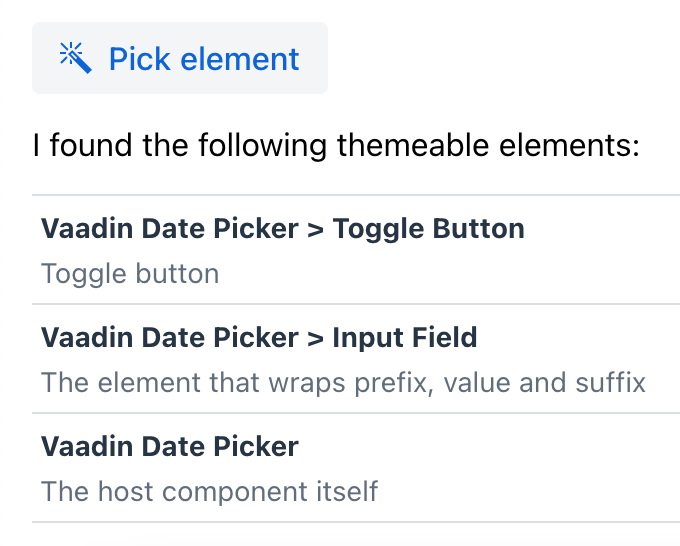Click the standalone "Vaadin Date Picker" bold heading
Image resolution: width=680 pixels, height=546 pixels.
[170, 447]
